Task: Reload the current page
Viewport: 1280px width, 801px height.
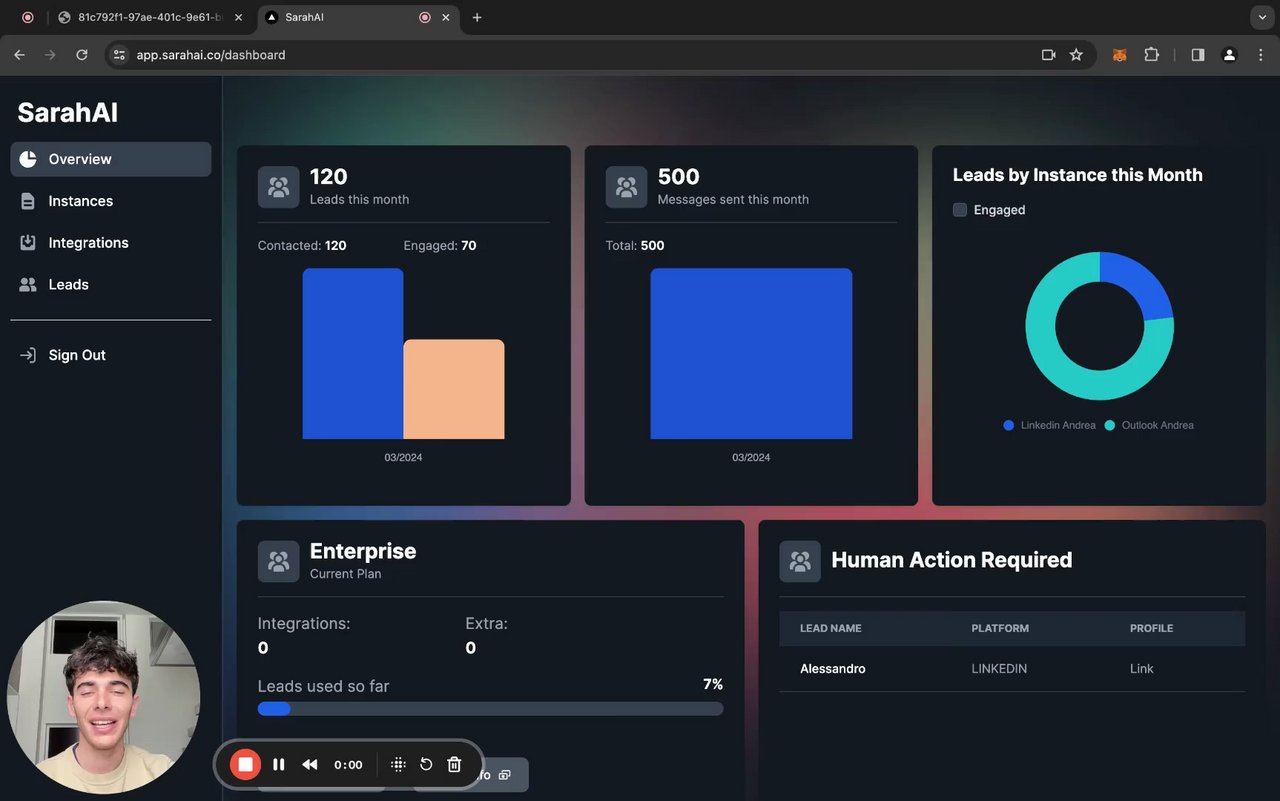Action: coord(82,55)
